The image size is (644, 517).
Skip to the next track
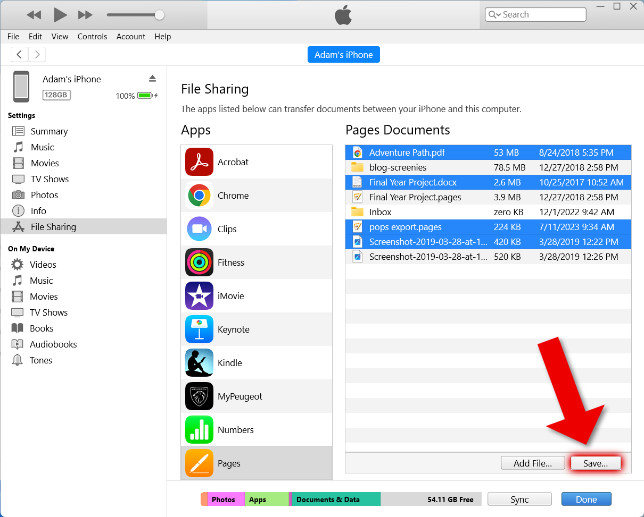(x=85, y=15)
